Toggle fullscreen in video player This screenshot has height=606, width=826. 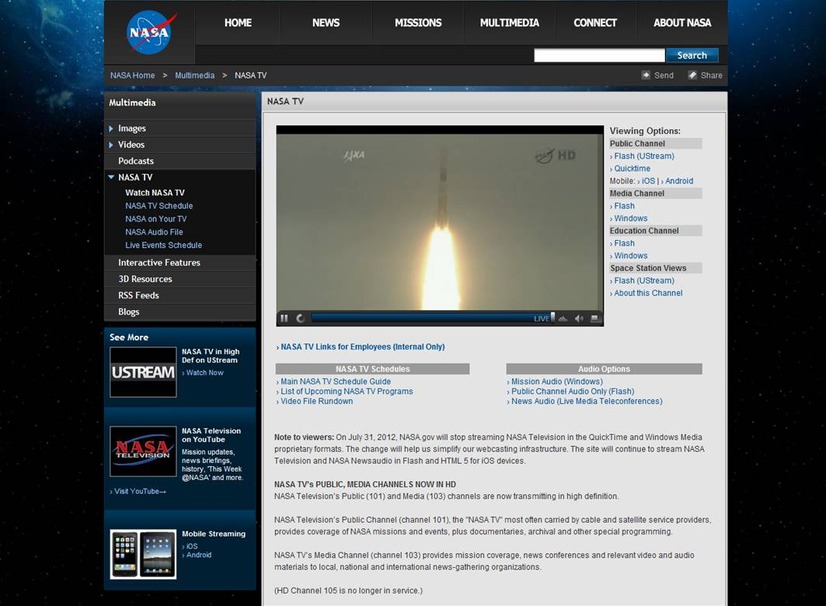pyautogui.click(x=595, y=318)
